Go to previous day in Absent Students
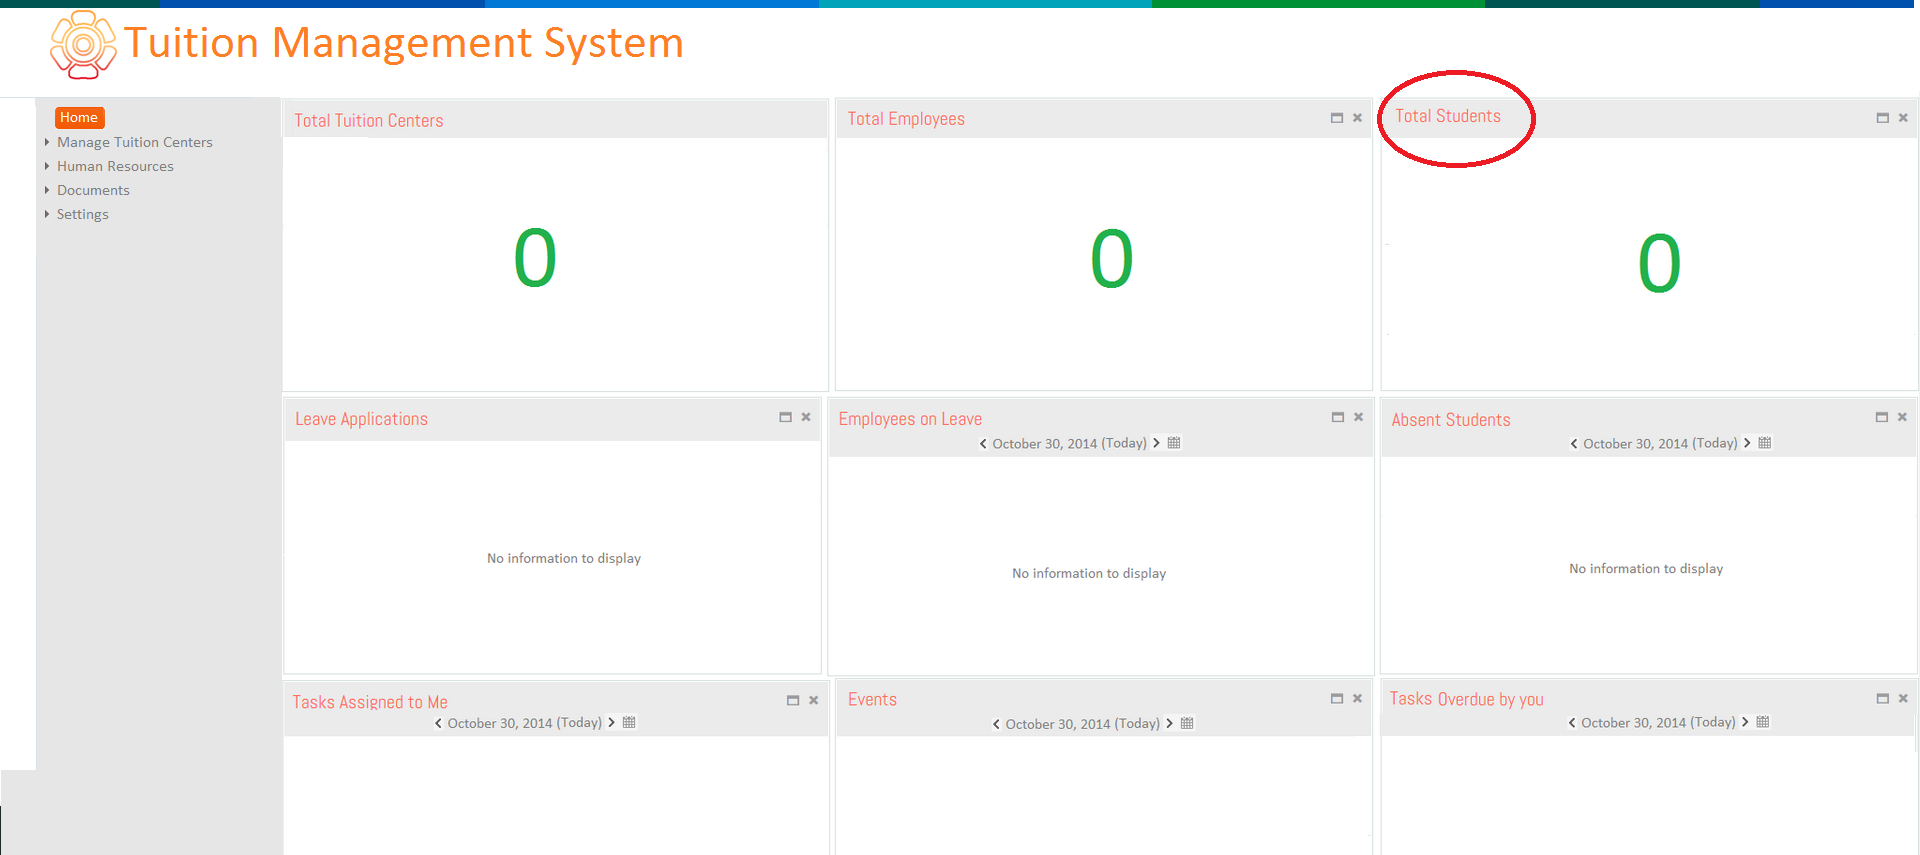The width and height of the screenshot is (1920, 855). (x=1574, y=444)
